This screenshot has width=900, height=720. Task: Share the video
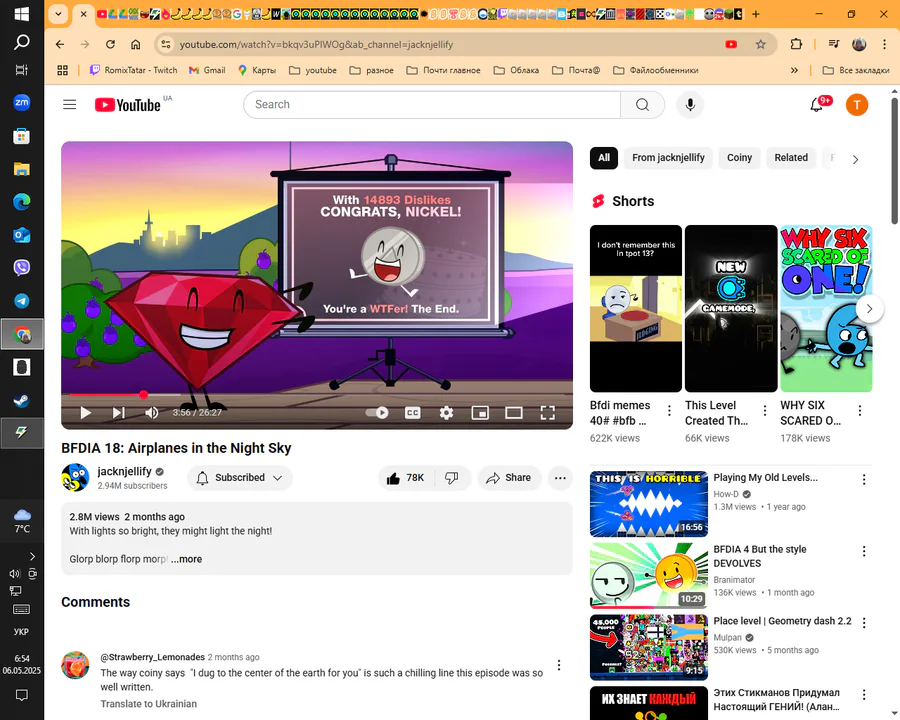click(509, 478)
